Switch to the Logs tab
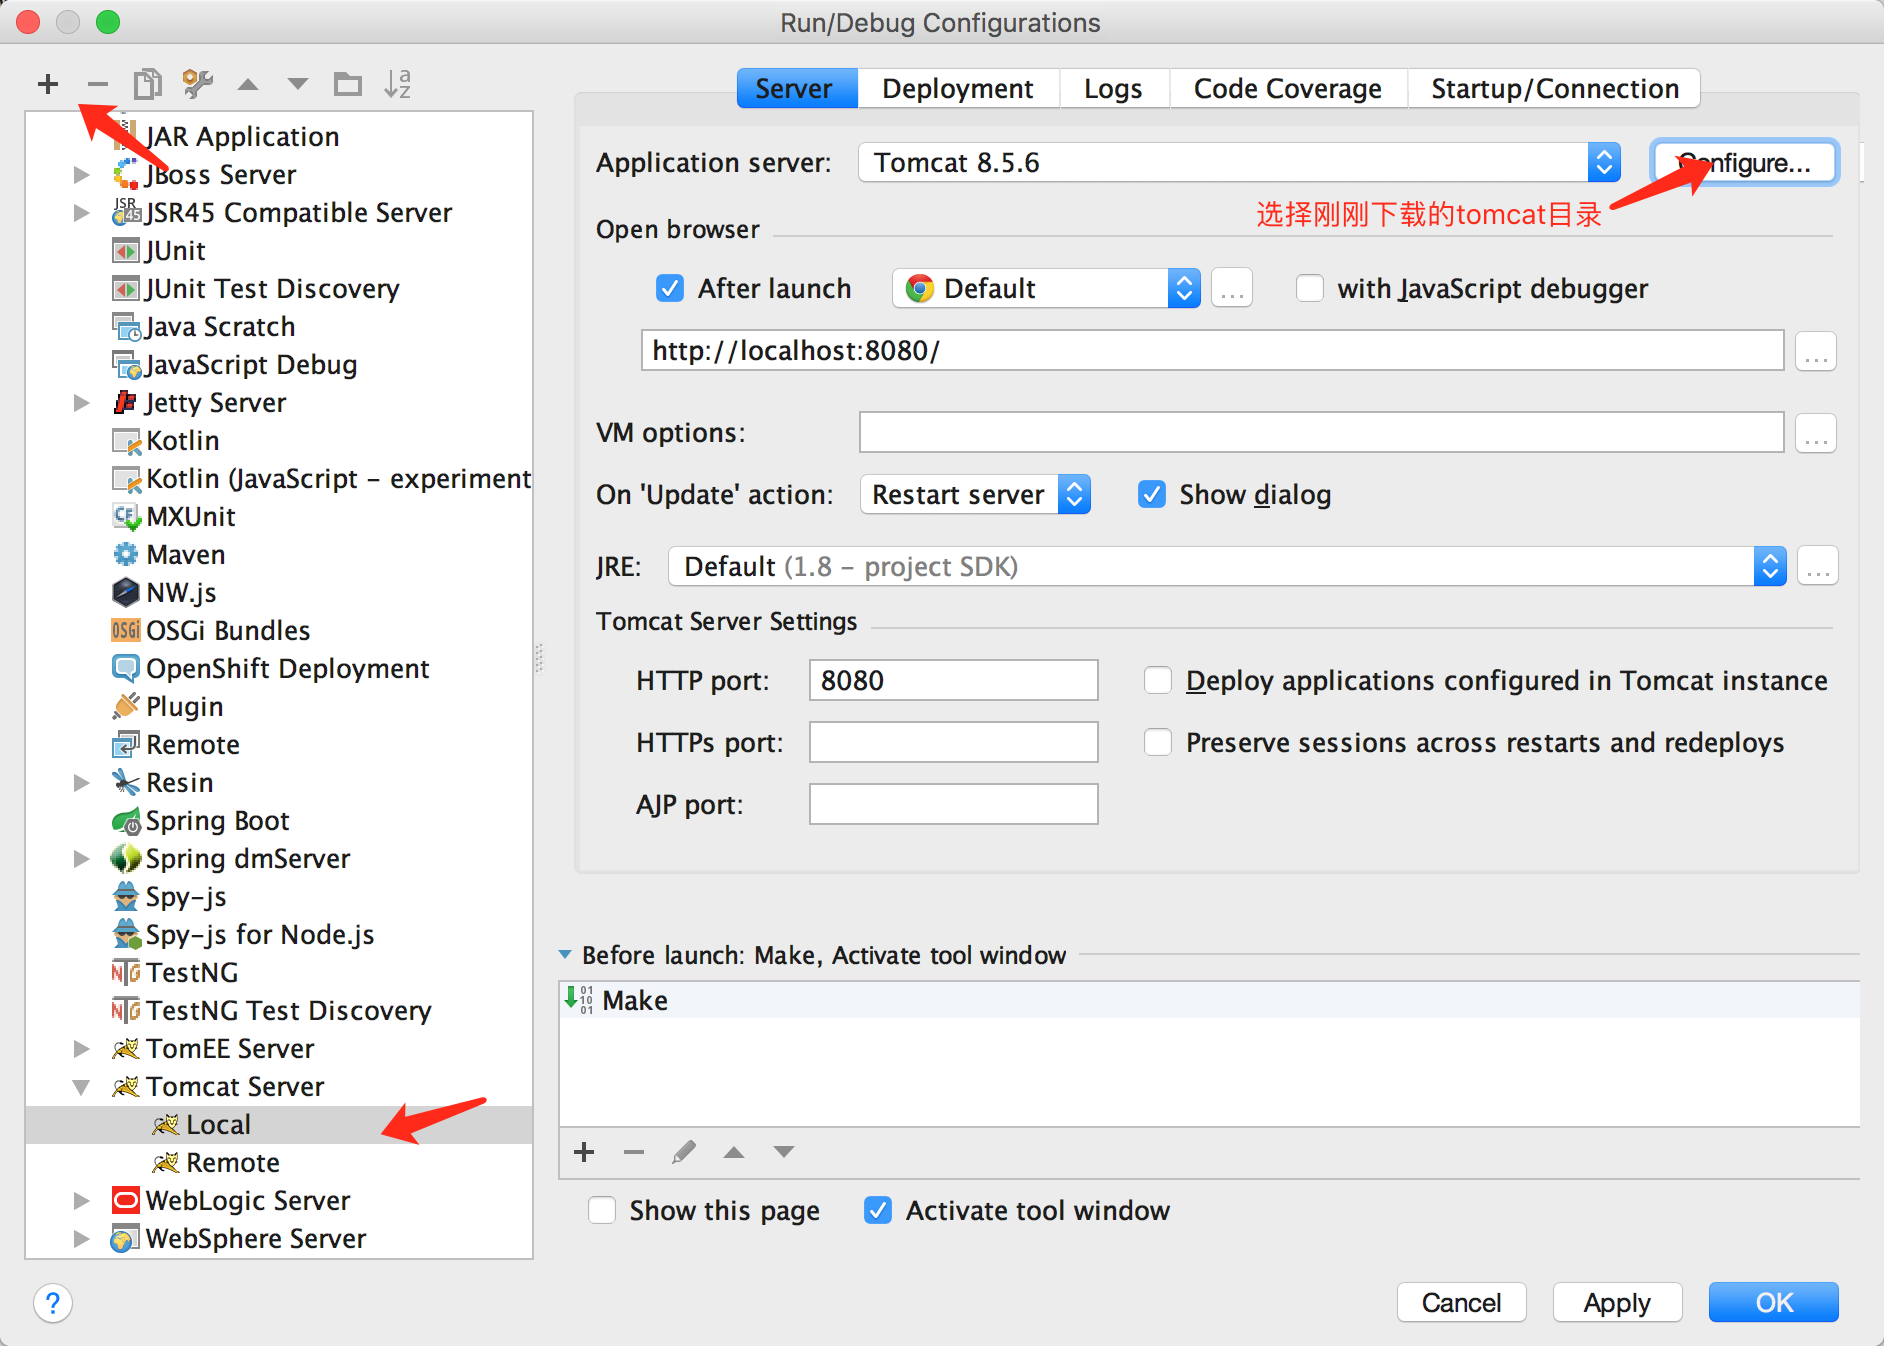This screenshot has height=1346, width=1884. [1113, 89]
